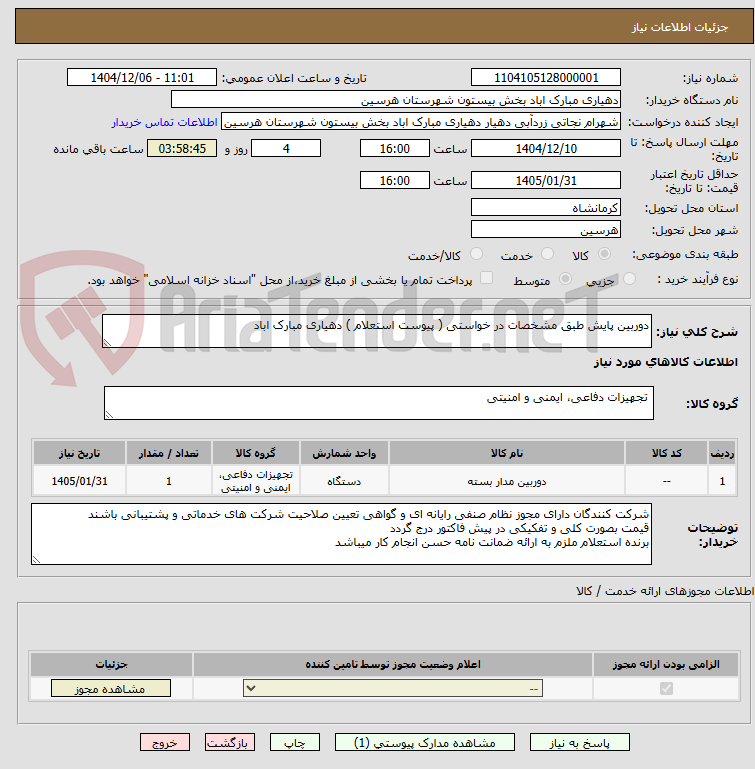Click the ایجاد کننده درخواست field
The width and height of the screenshot is (755, 769).
(x=421, y=122)
